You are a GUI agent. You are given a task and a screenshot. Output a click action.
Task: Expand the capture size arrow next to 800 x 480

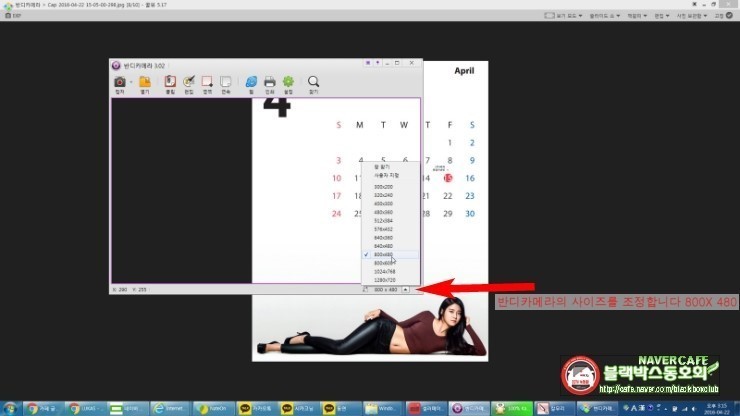click(x=405, y=289)
